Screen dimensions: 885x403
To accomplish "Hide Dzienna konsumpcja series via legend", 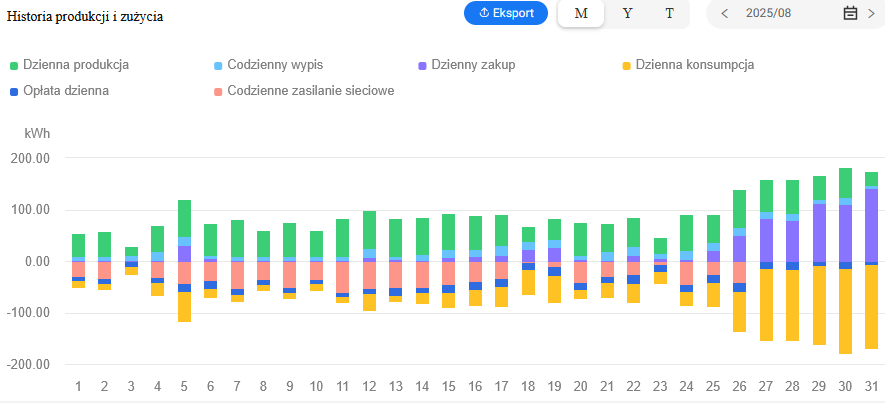I will pyautogui.click(x=694, y=65).
